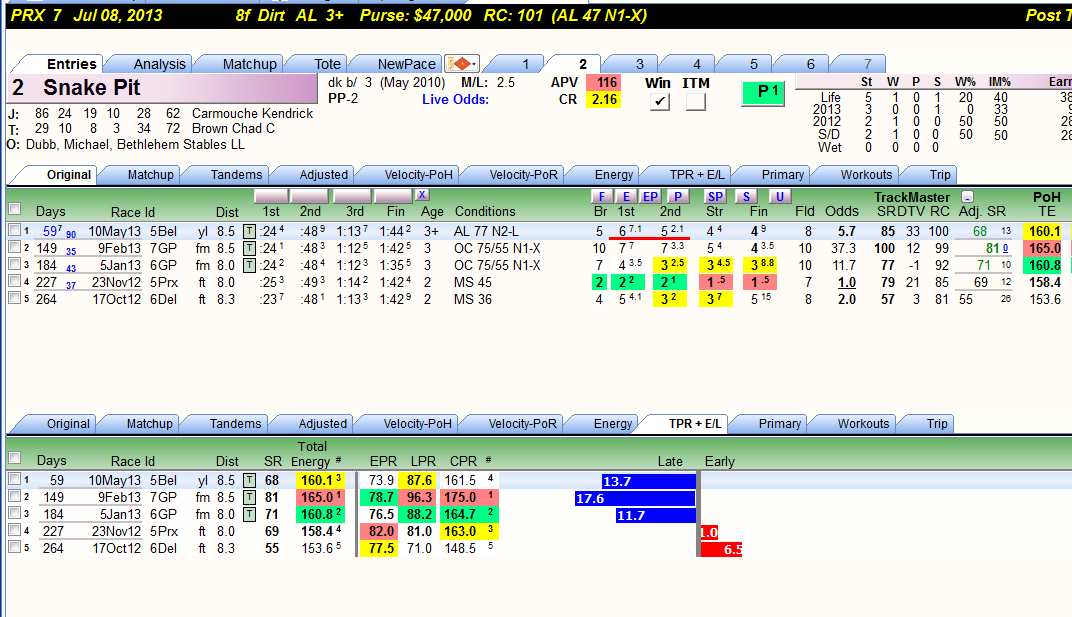Collapse TrackMaster columns with minus button
Image resolution: width=1072 pixels, height=617 pixels.
967,196
